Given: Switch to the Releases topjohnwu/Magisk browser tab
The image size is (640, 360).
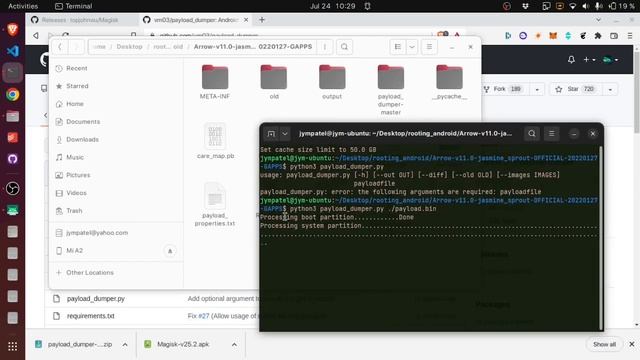Looking at the screenshot, I should click(x=80, y=20).
